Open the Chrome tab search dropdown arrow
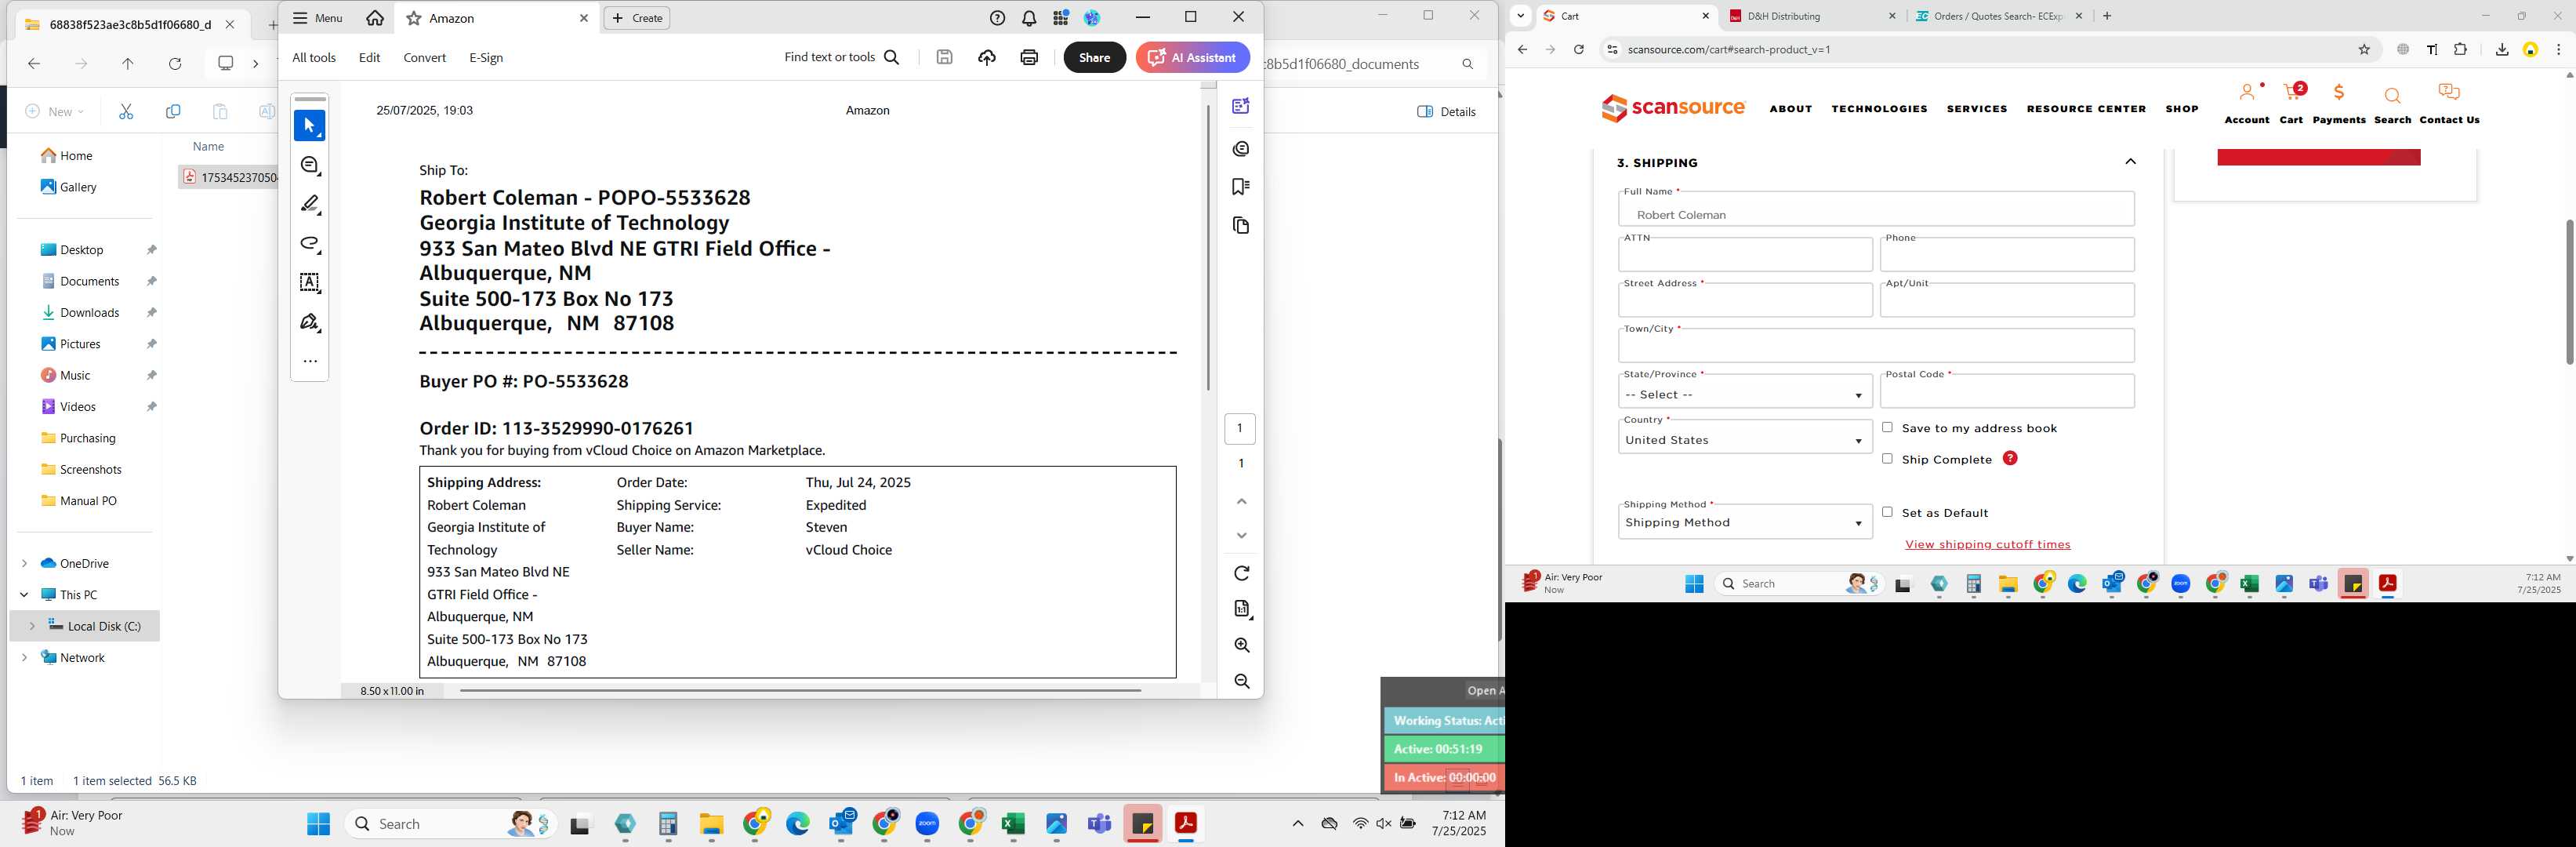 [1520, 16]
